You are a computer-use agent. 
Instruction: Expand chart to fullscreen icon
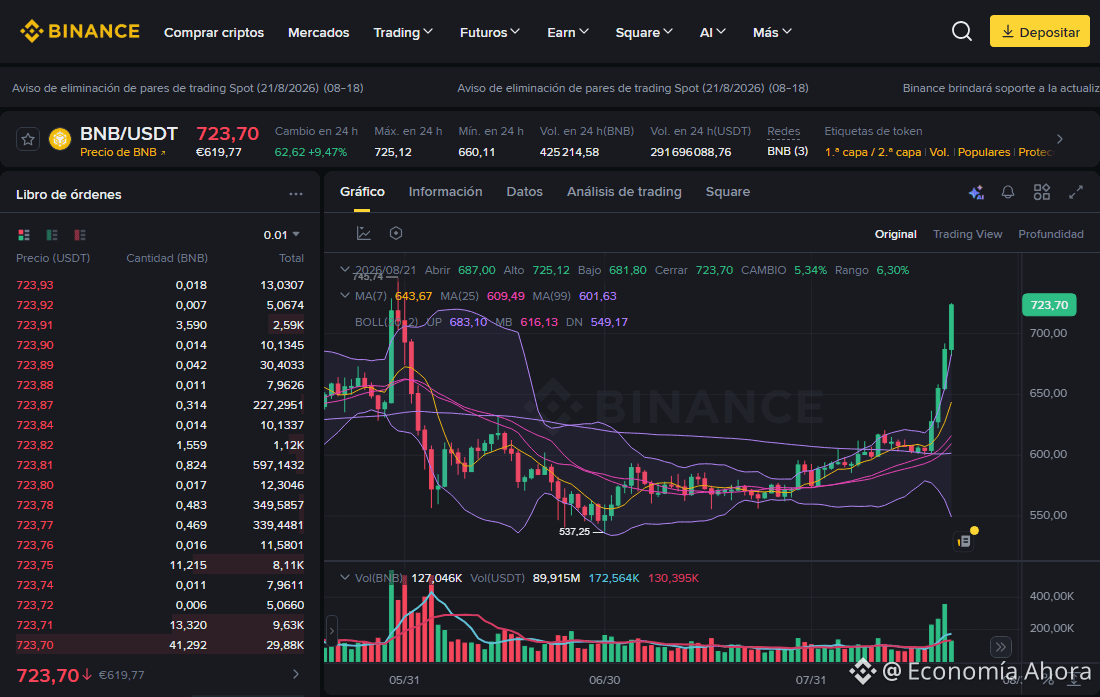(1075, 192)
